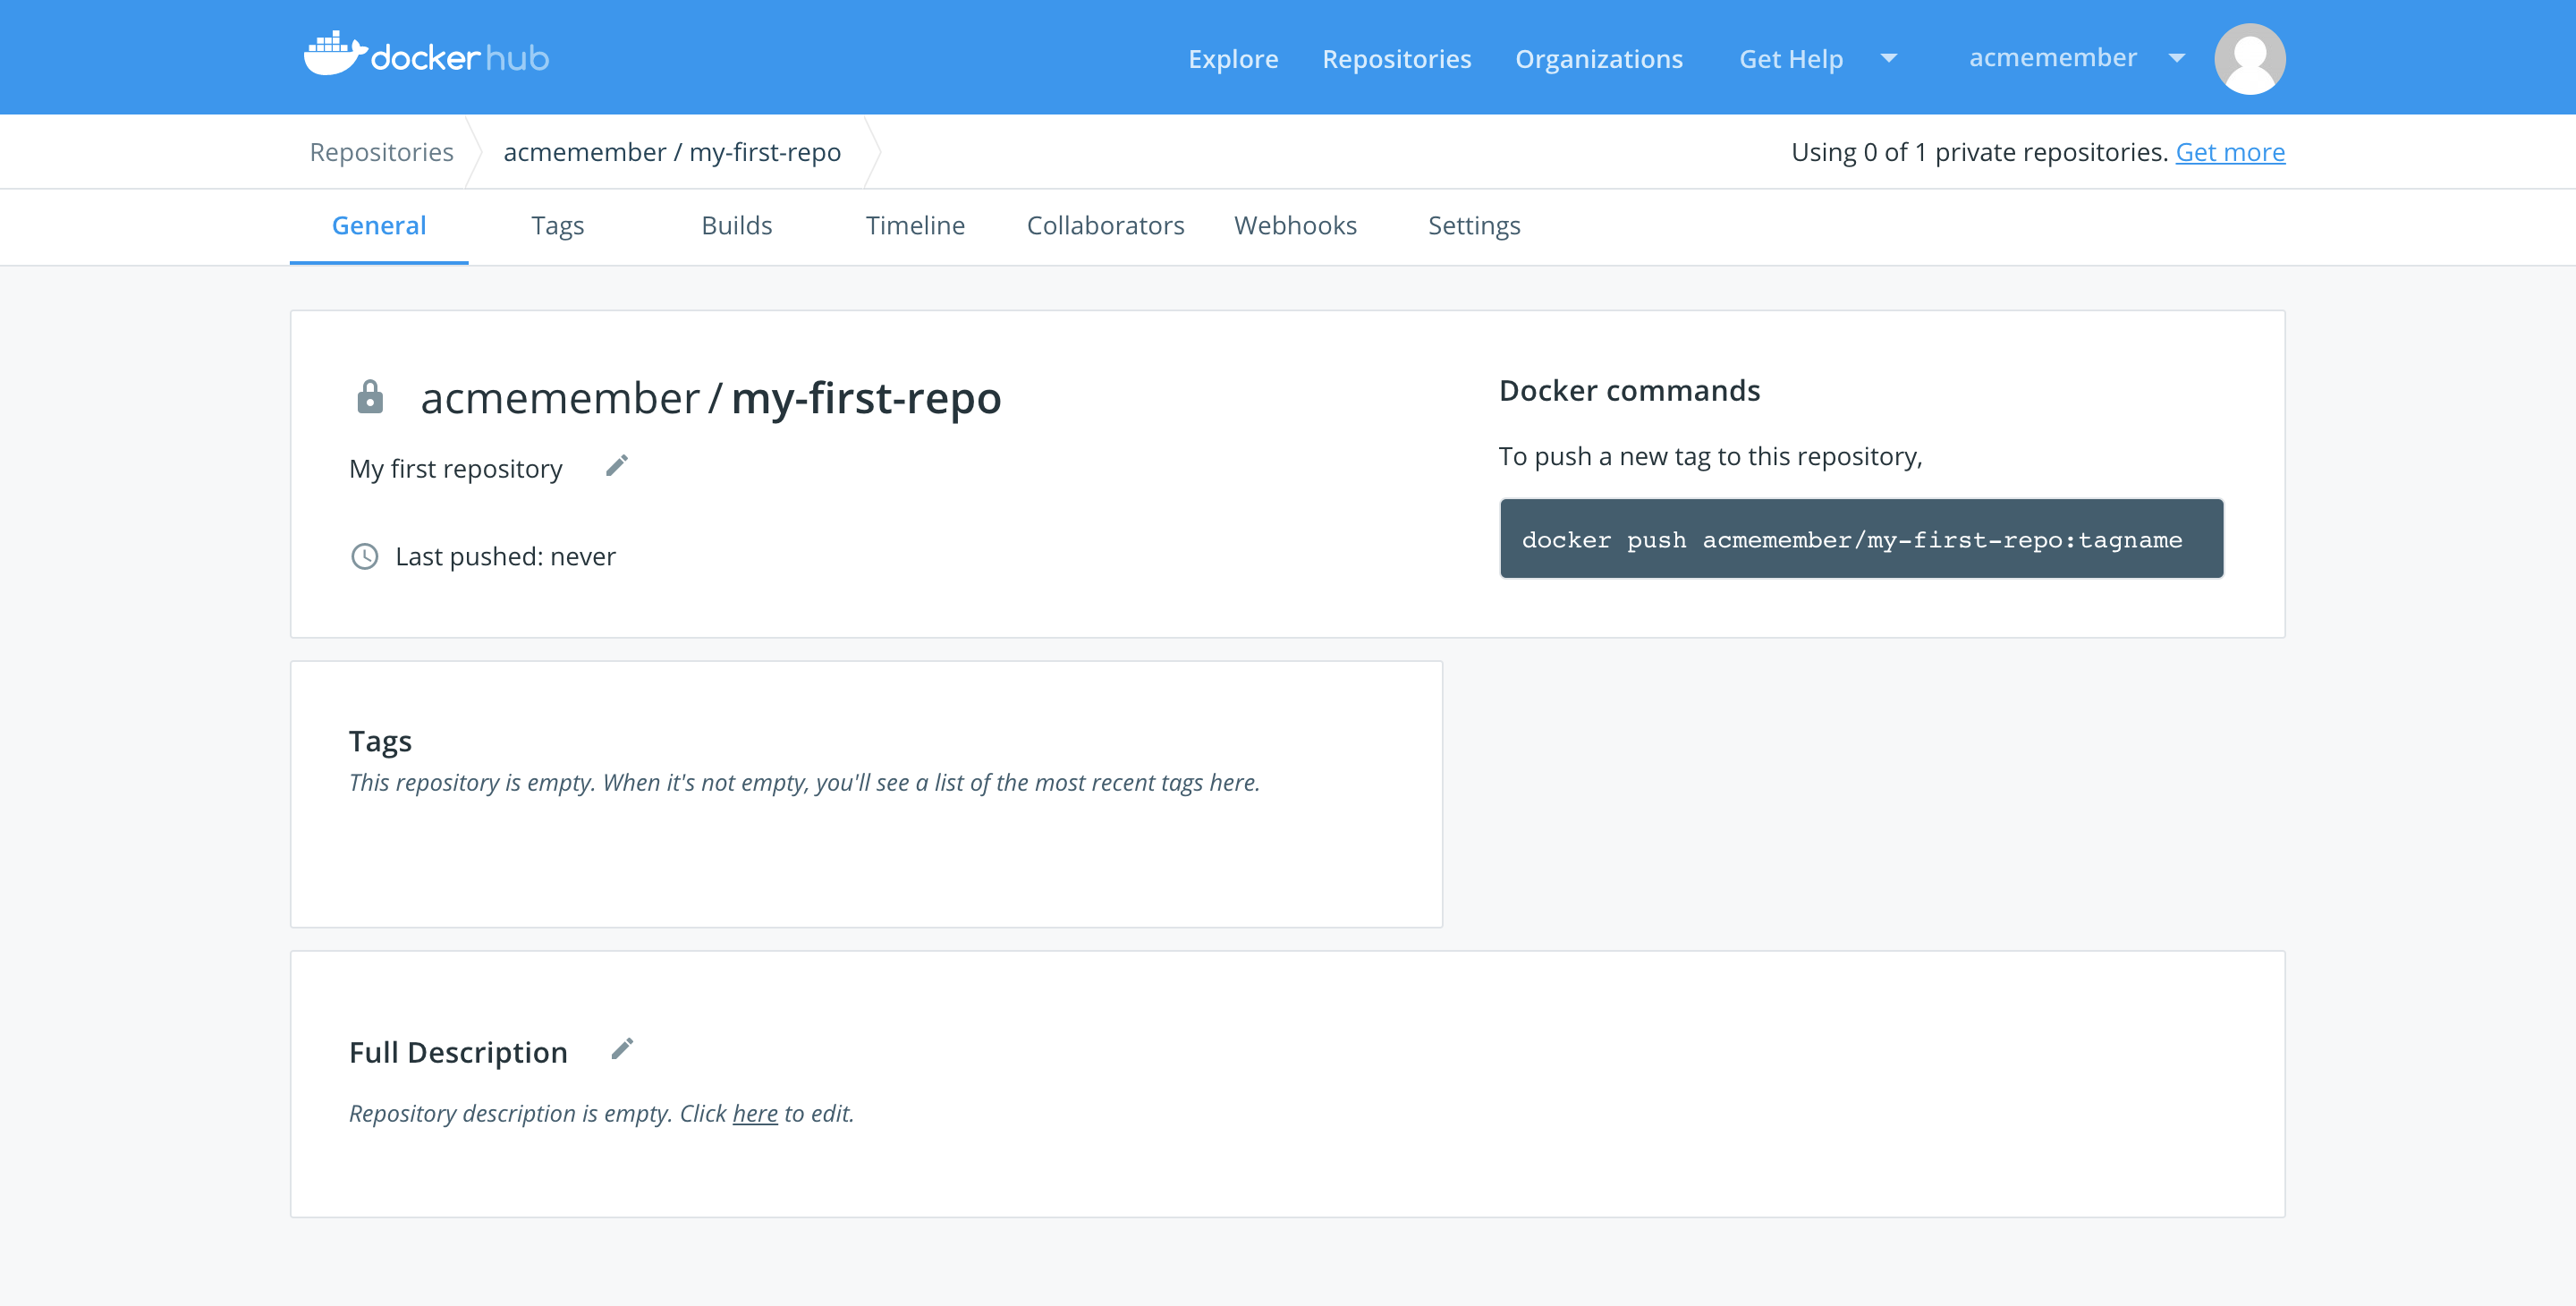Open the Webhooks settings tab
The width and height of the screenshot is (2576, 1306).
pyautogui.click(x=1295, y=225)
